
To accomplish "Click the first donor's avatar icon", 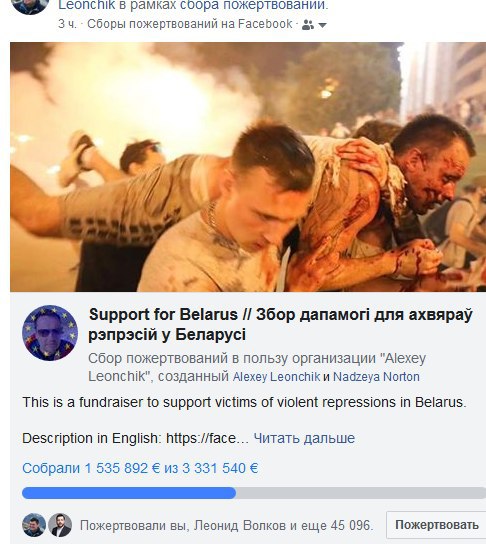I will point(34,525).
